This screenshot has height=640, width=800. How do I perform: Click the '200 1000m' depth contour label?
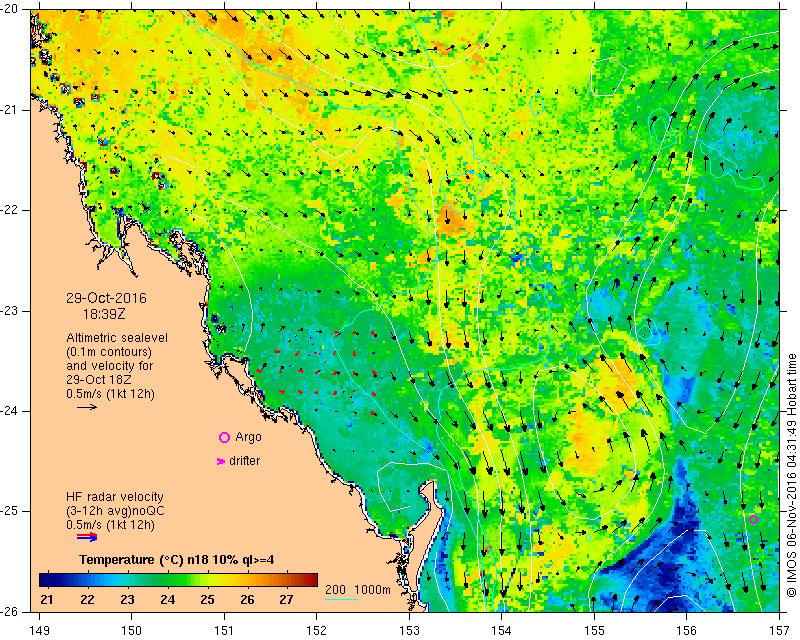tap(358, 589)
